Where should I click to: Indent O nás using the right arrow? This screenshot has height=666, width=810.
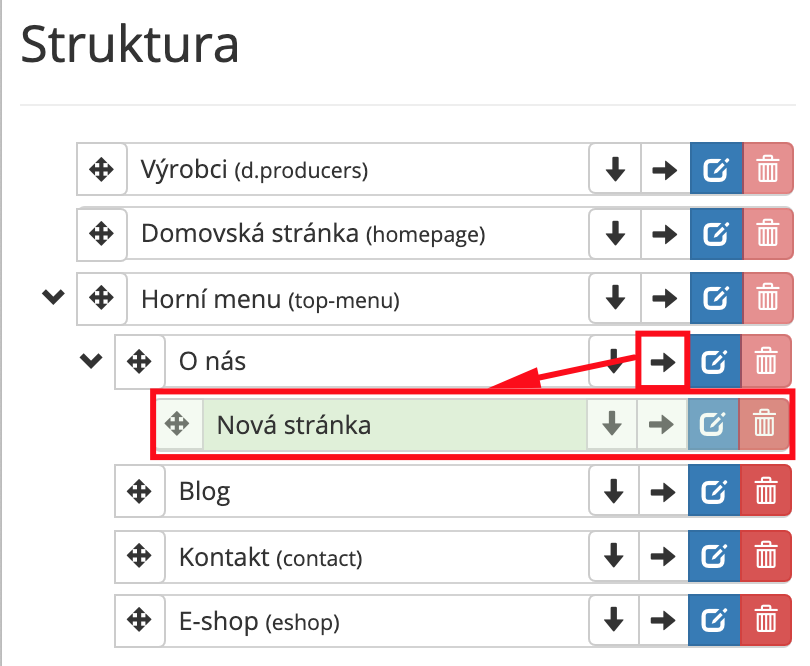click(x=663, y=361)
